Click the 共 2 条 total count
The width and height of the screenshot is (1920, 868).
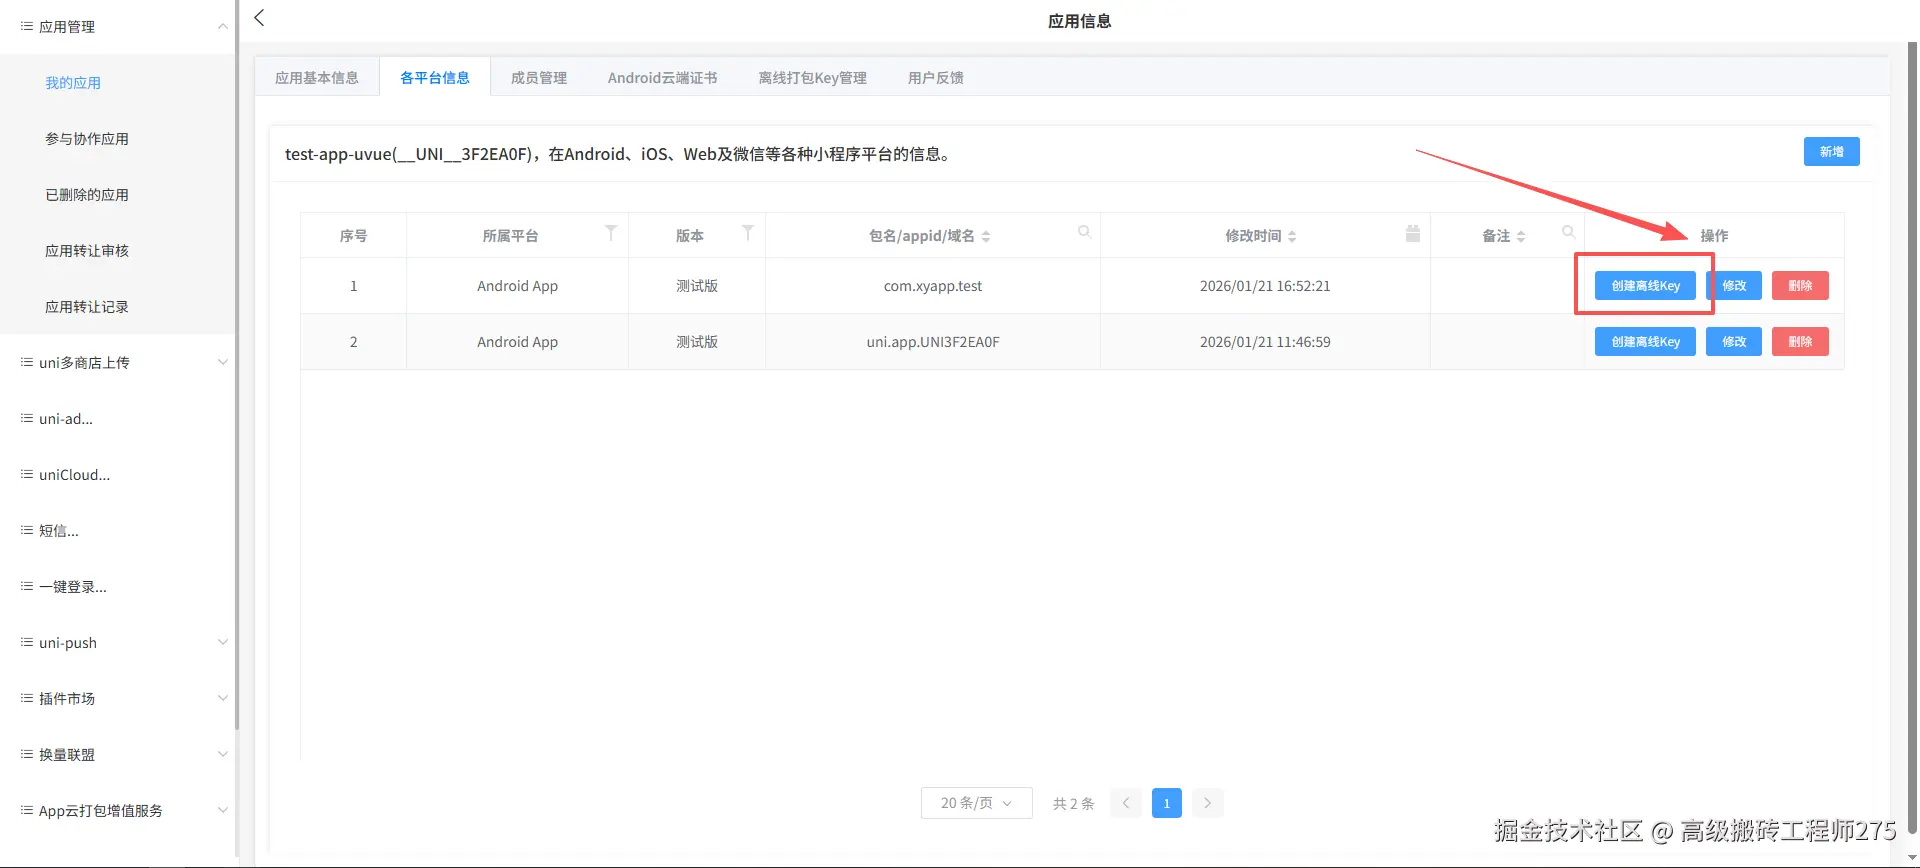tap(1073, 804)
